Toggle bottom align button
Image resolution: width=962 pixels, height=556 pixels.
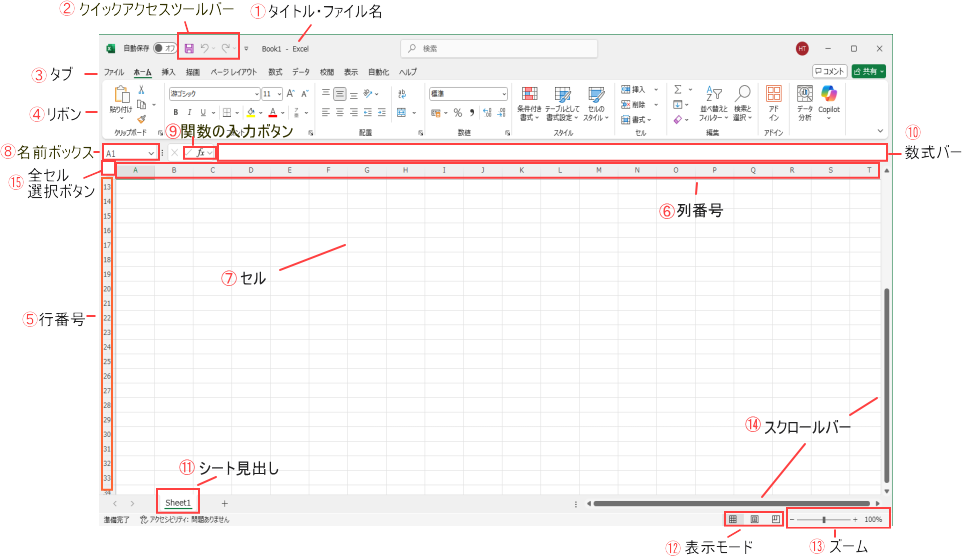pyautogui.click(x=354, y=94)
